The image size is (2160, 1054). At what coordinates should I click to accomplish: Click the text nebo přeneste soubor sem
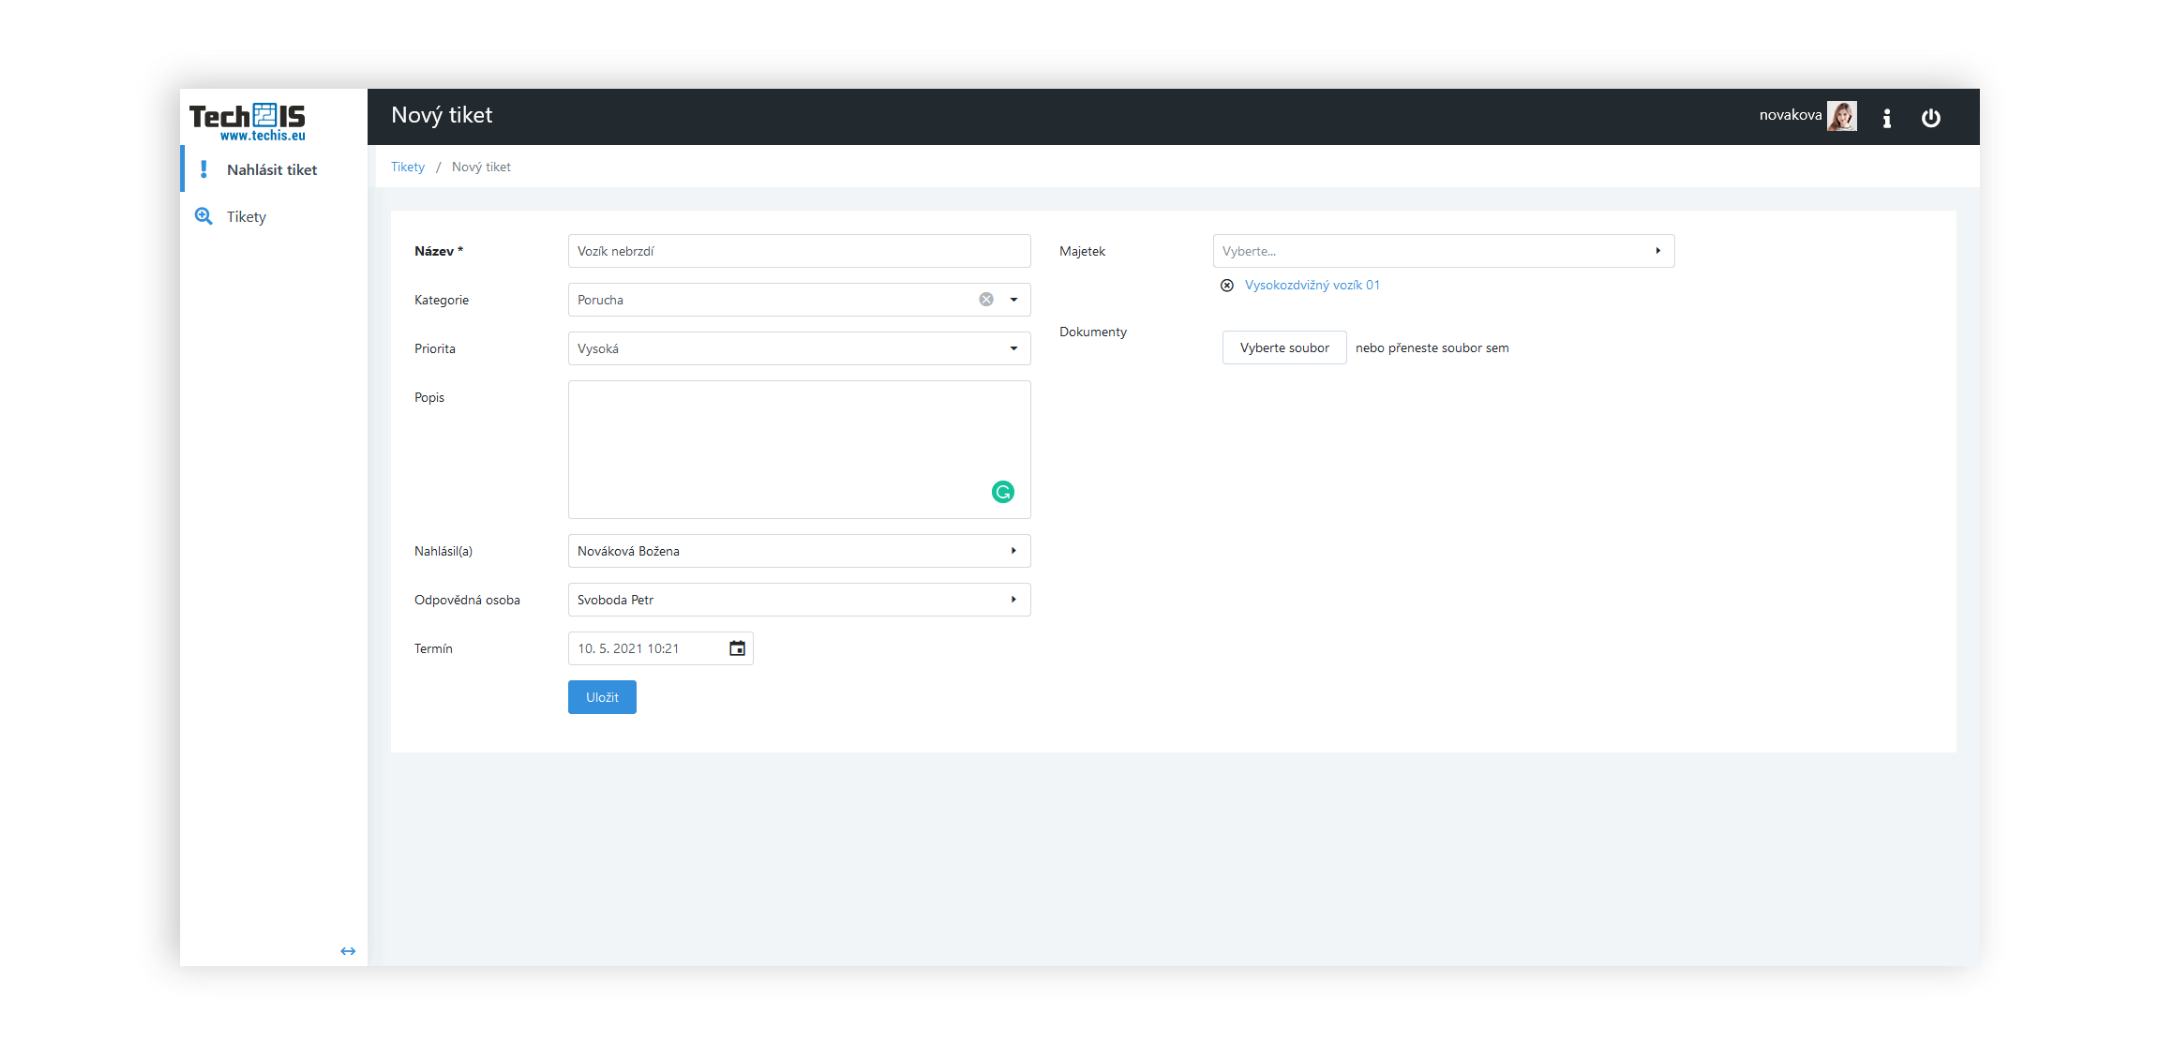point(1432,348)
